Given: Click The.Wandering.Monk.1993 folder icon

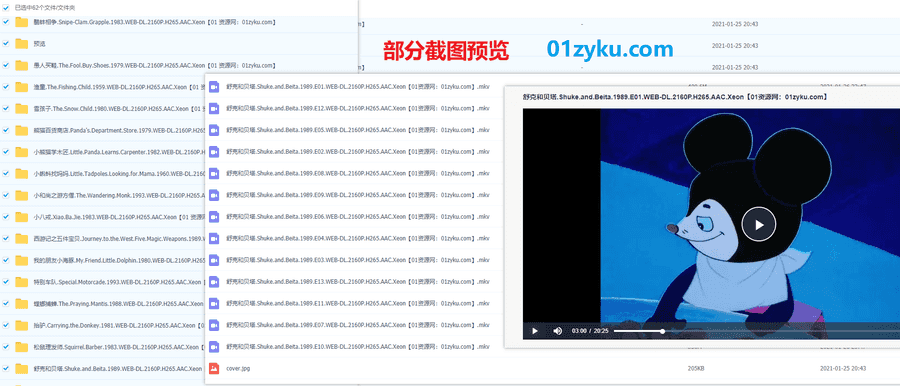Looking at the screenshot, I should [x=22, y=195].
